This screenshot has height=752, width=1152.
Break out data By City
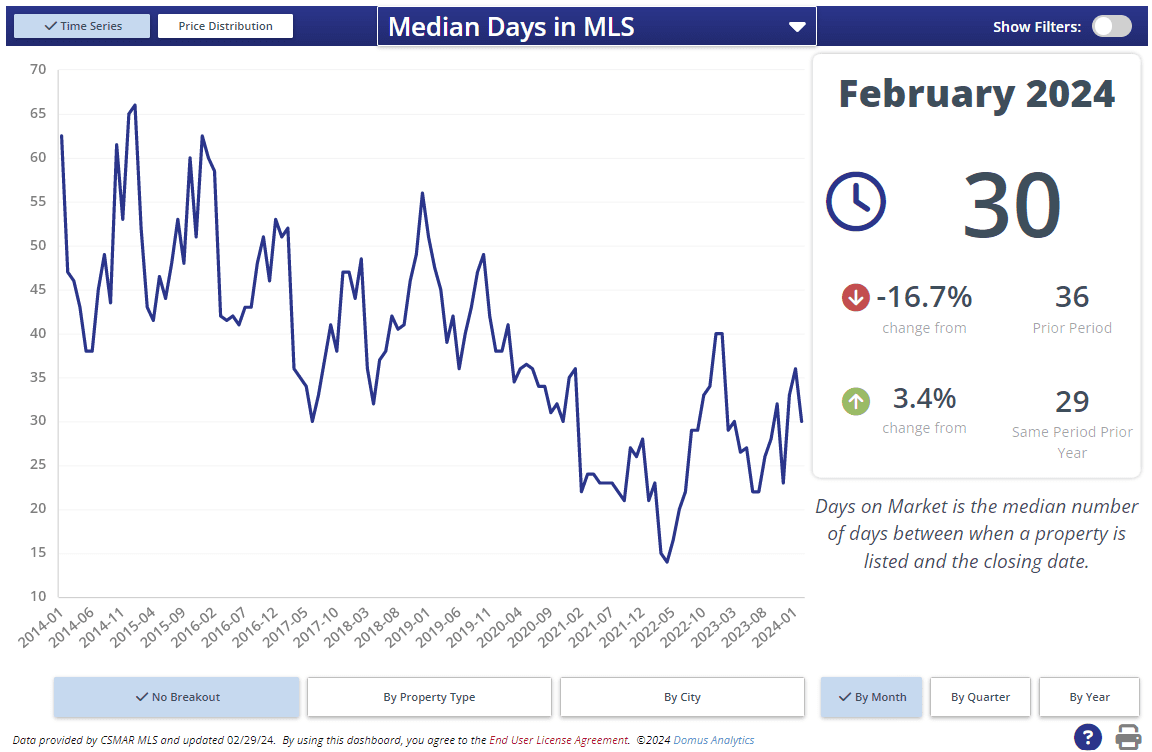pos(682,697)
